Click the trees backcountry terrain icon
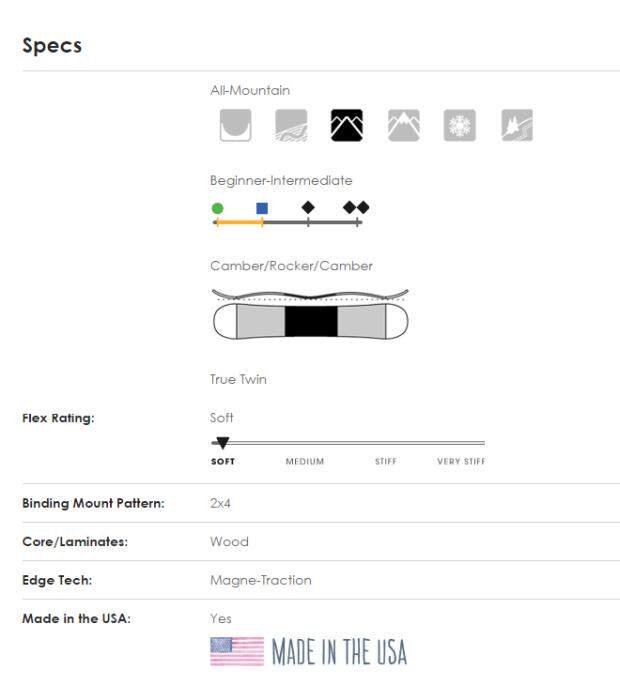Screen dimensions: 620x685 coord(516,125)
